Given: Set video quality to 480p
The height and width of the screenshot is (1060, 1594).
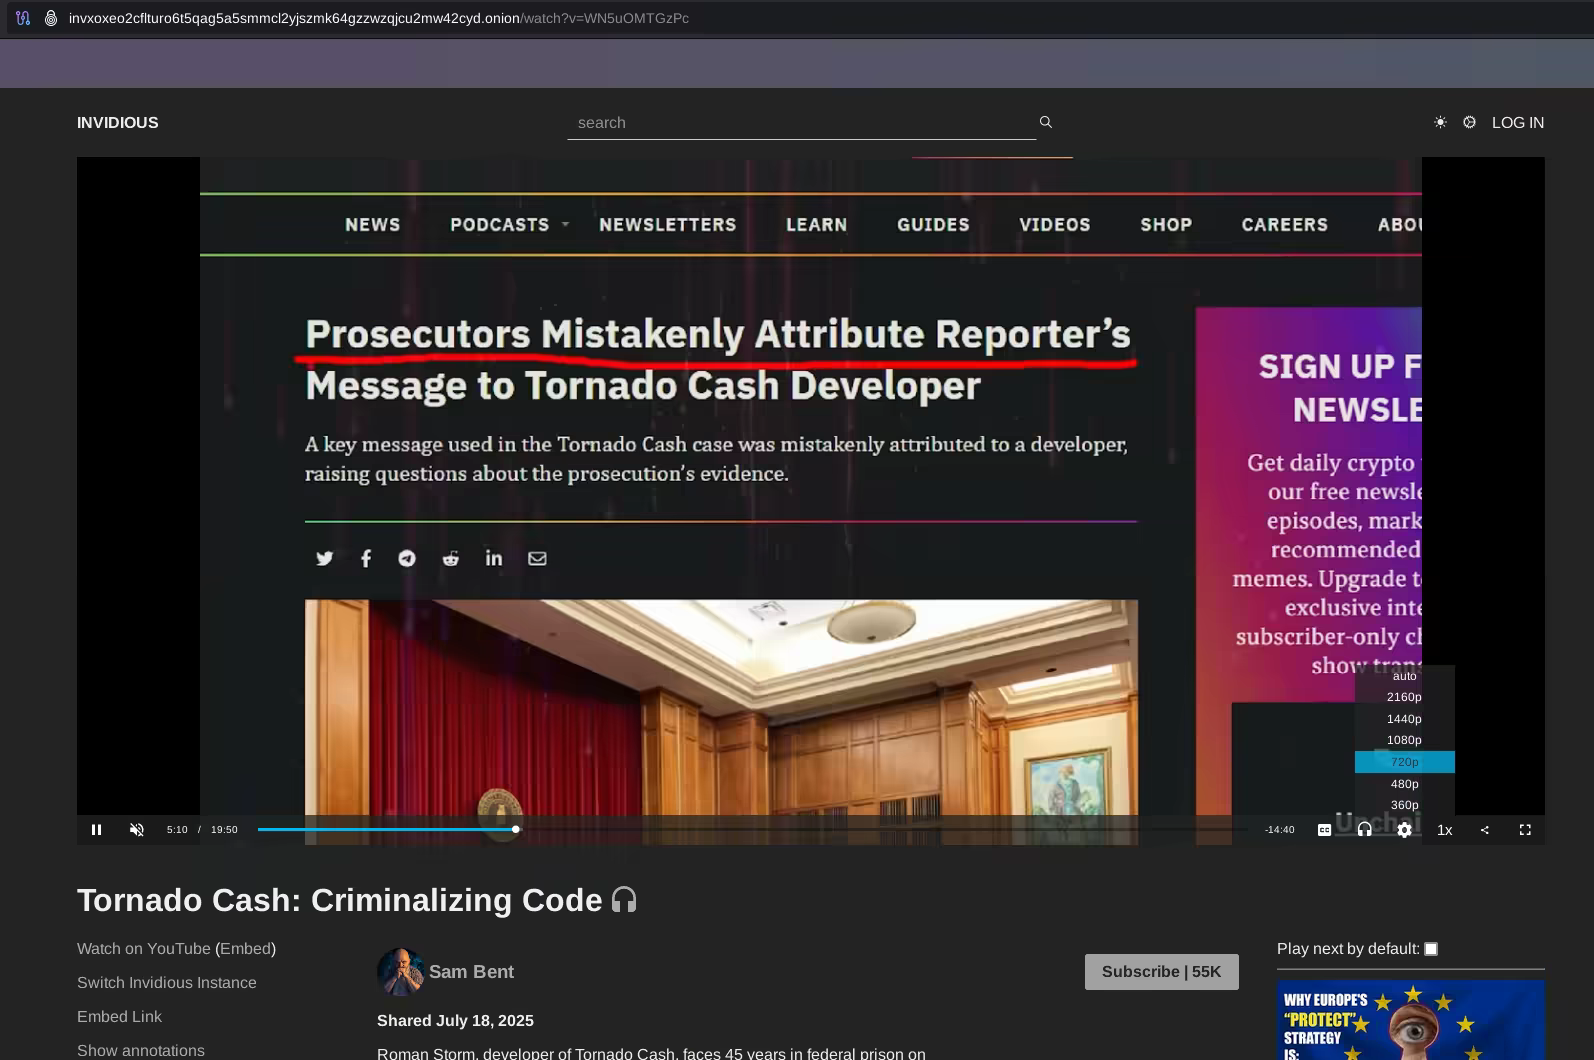Looking at the screenshot, I should coord(1404,784).
